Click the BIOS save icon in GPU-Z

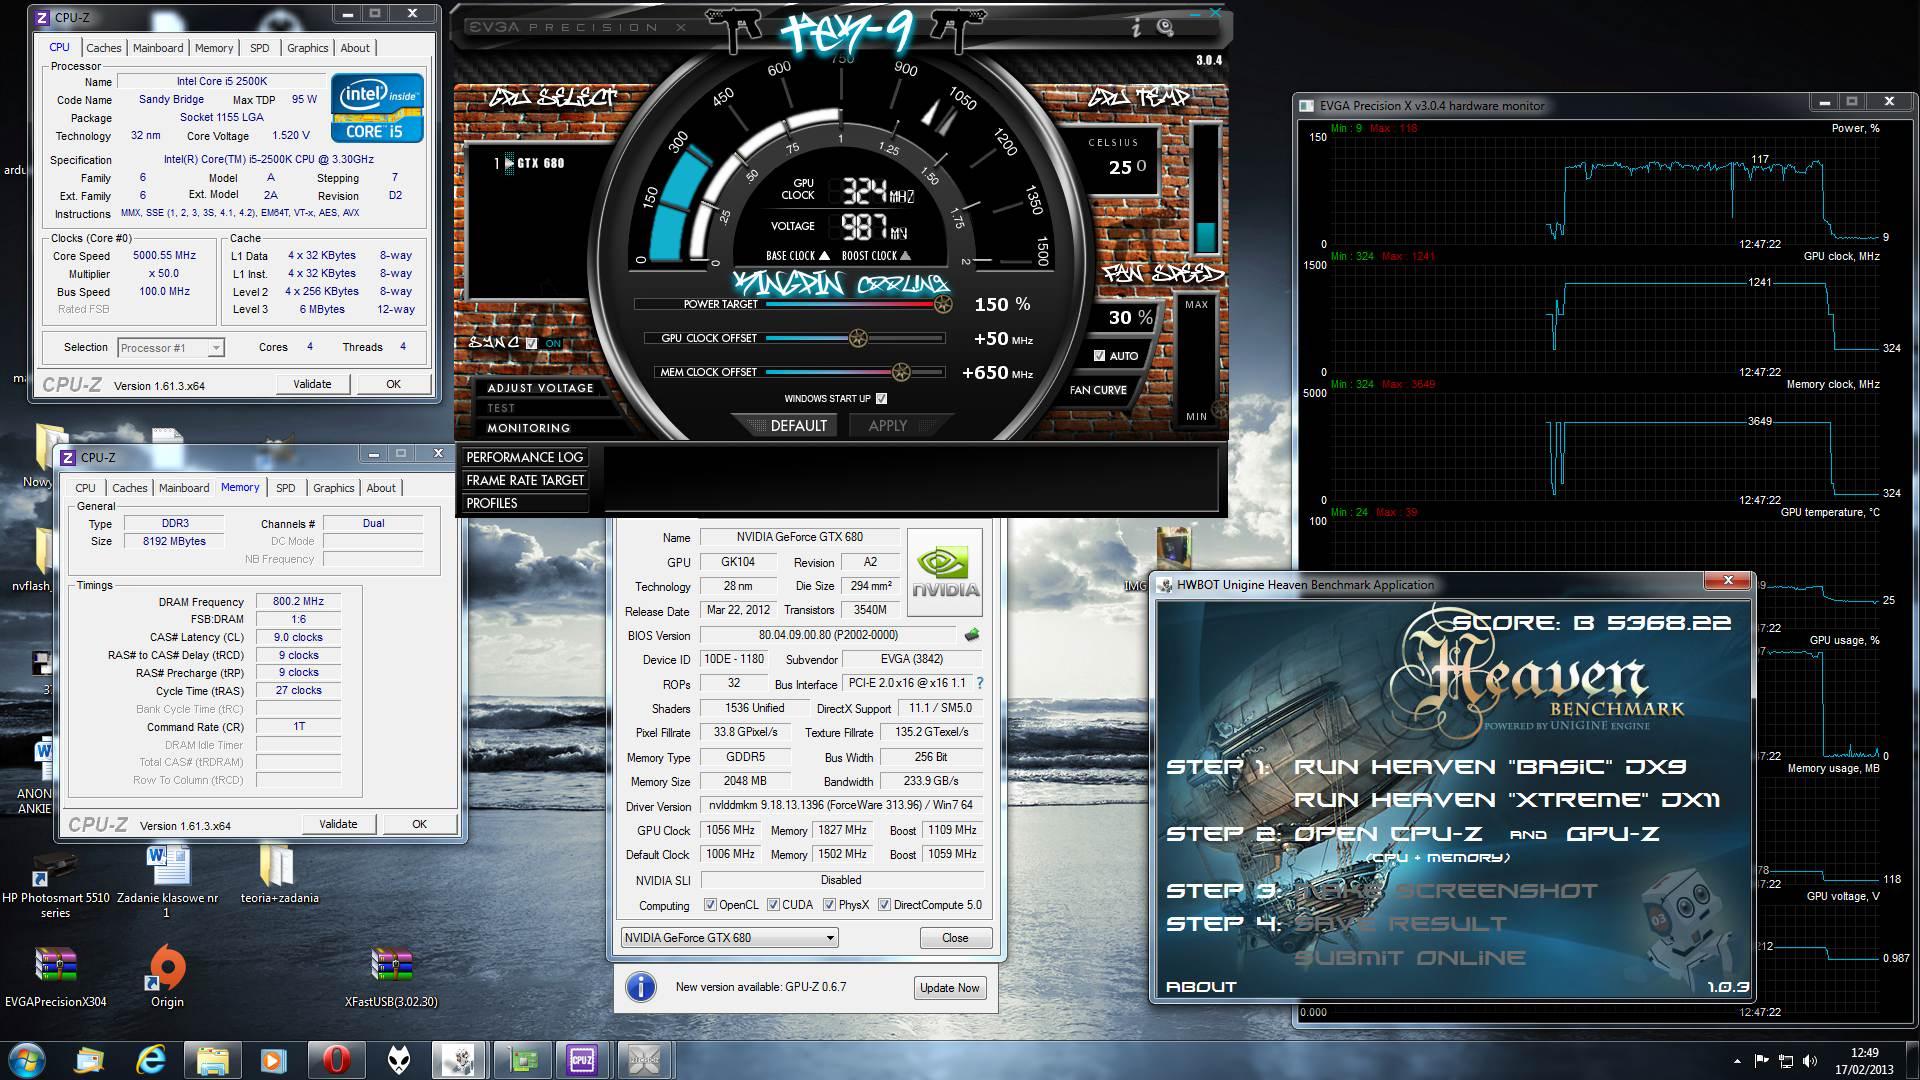[x=971, y=635]
